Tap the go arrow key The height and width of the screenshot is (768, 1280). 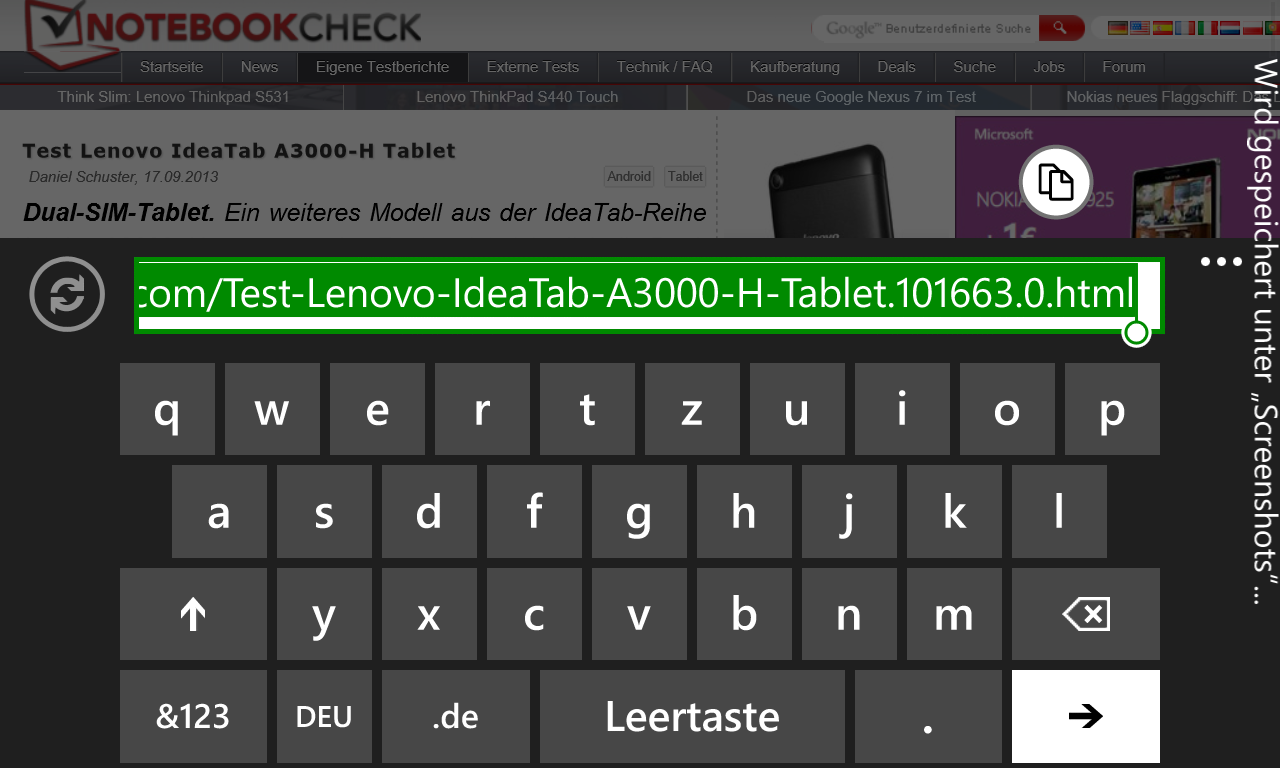pos(1086,716)
